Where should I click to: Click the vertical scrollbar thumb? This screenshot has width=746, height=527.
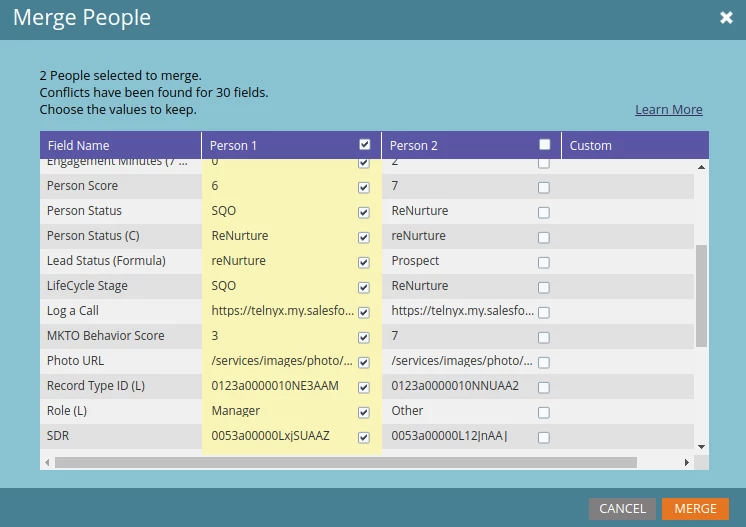pos(701,296)
